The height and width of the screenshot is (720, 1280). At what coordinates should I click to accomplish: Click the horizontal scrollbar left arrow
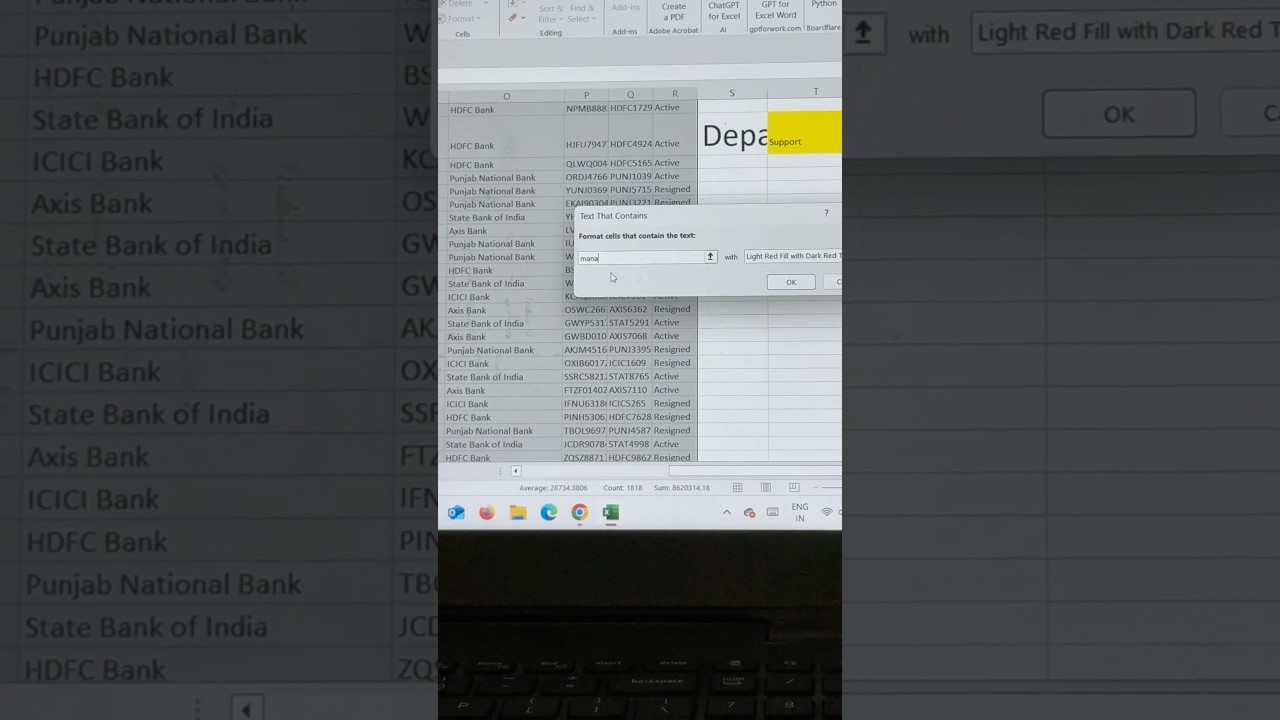516,471
